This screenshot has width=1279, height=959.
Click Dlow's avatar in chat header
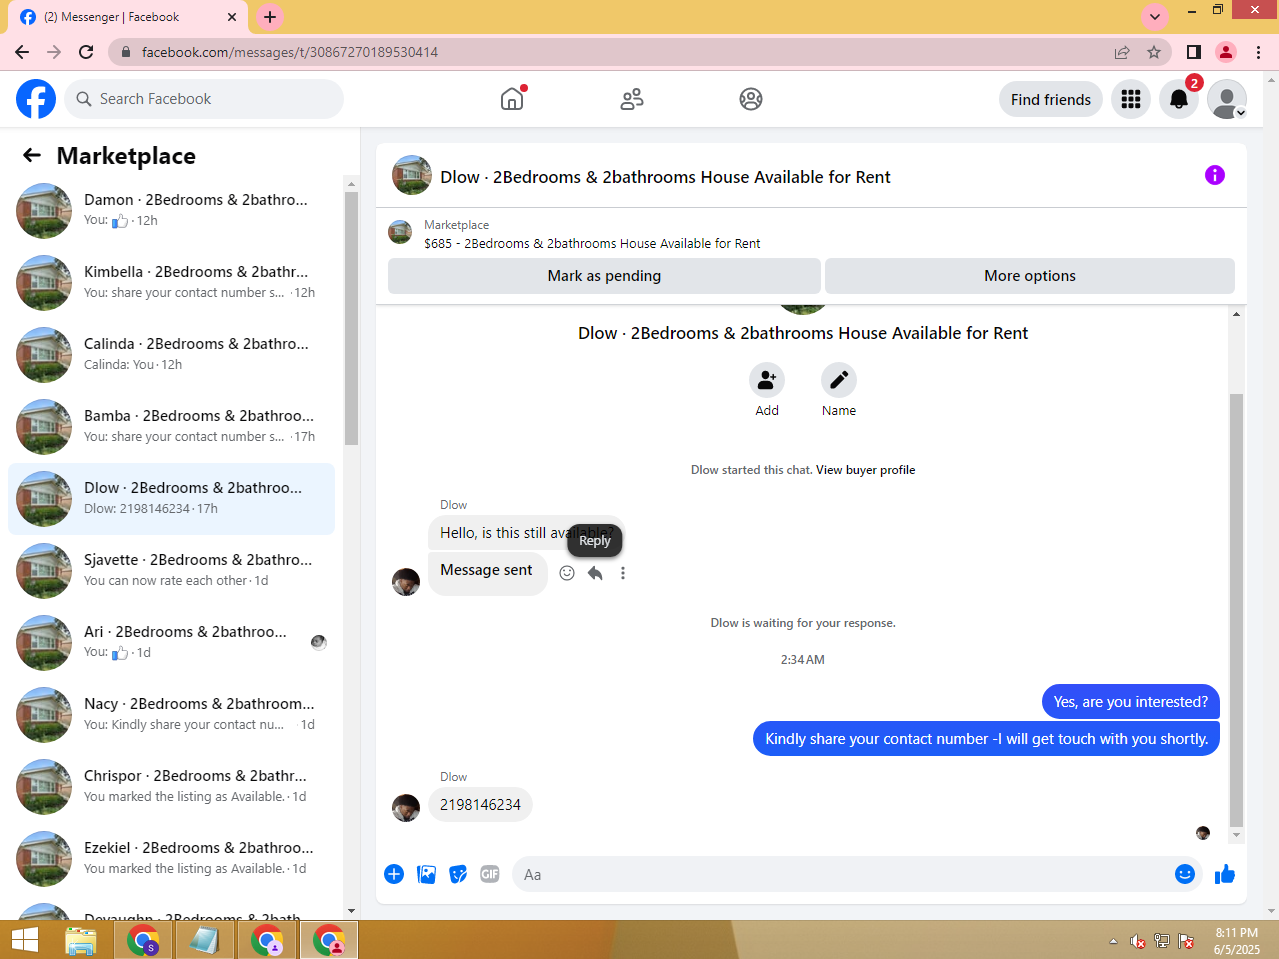[x=412, y=175]
